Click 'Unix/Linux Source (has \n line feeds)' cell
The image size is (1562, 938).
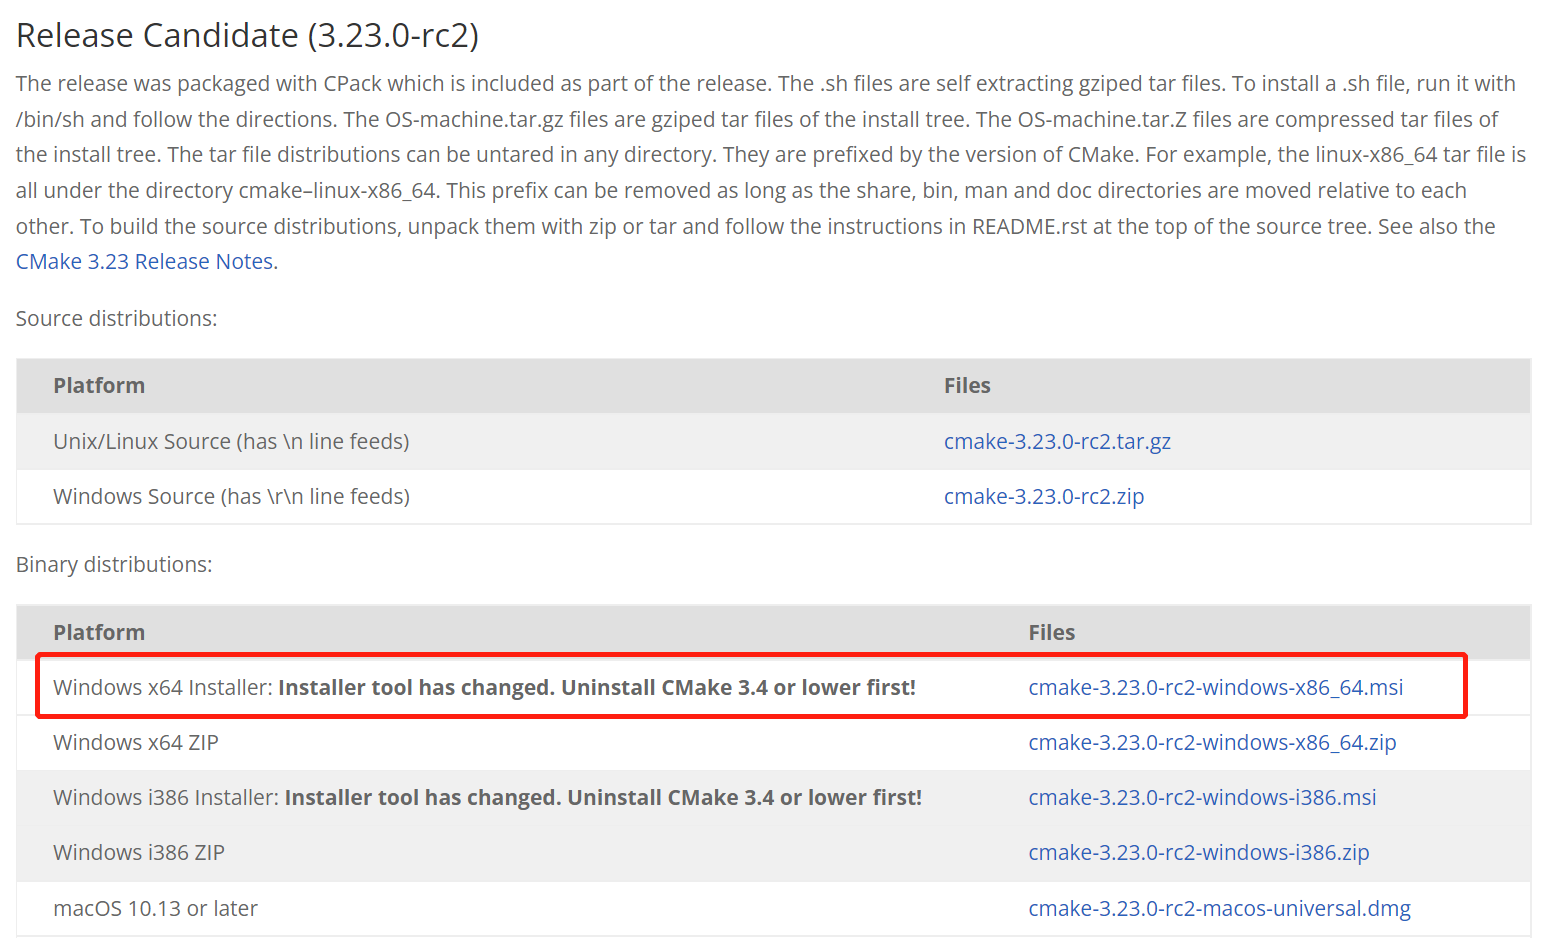pyautogui.click(x=231, y=442)
